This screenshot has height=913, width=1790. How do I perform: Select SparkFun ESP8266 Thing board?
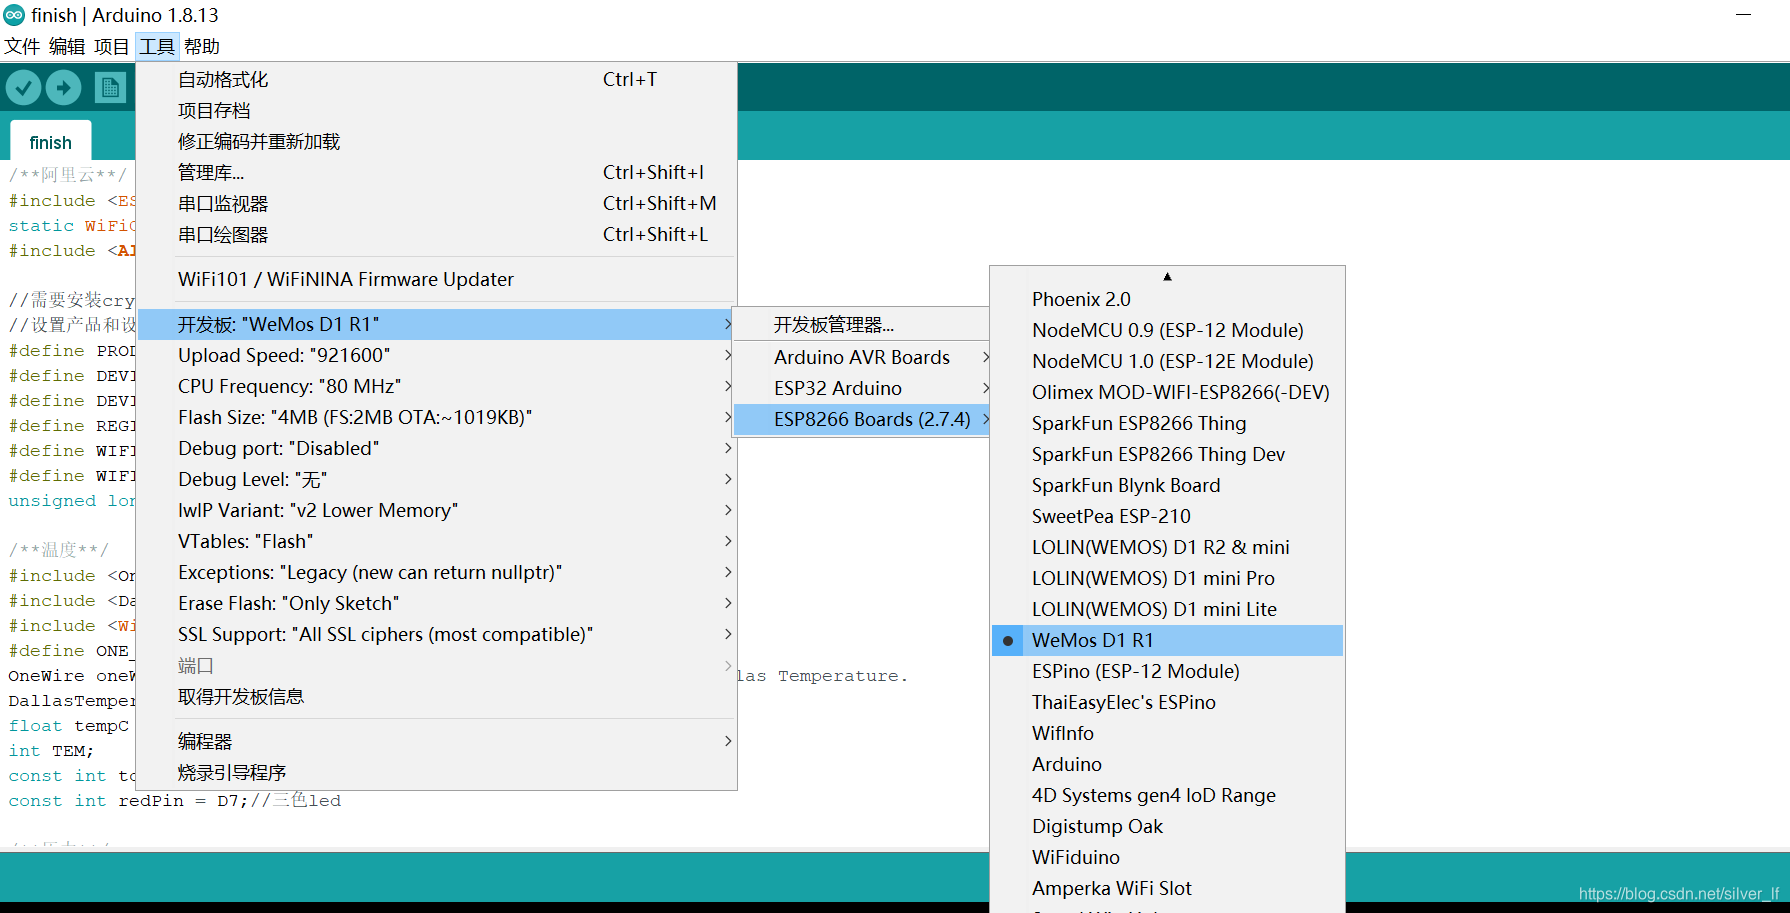[x=1167, y=423]
